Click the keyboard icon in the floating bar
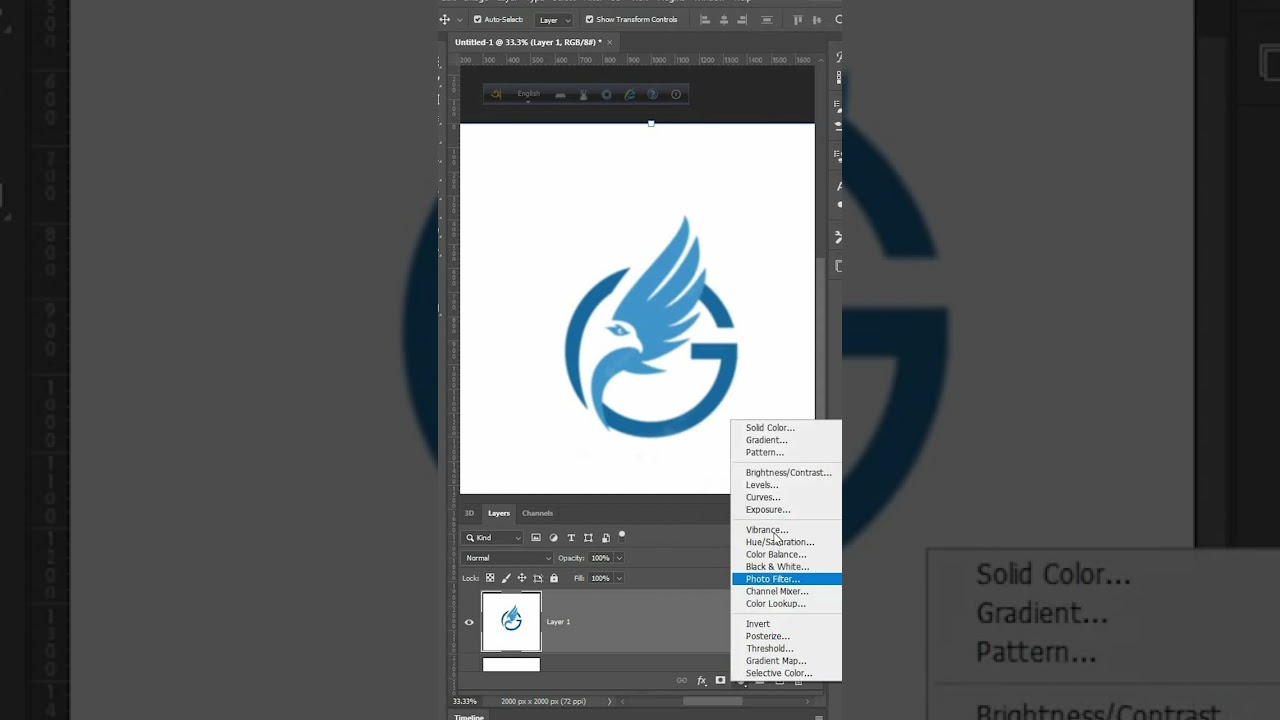The image size is (1280, 720). tap(560, 95)
